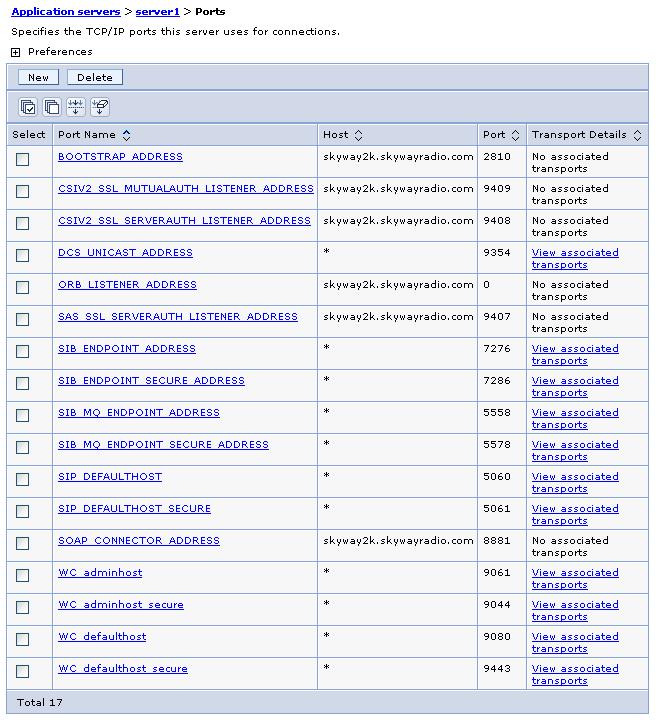Tick checkbox for CSIV2_SSL_MUTUALAUTH_LISTENER_ADDRESS

(22, 191)
